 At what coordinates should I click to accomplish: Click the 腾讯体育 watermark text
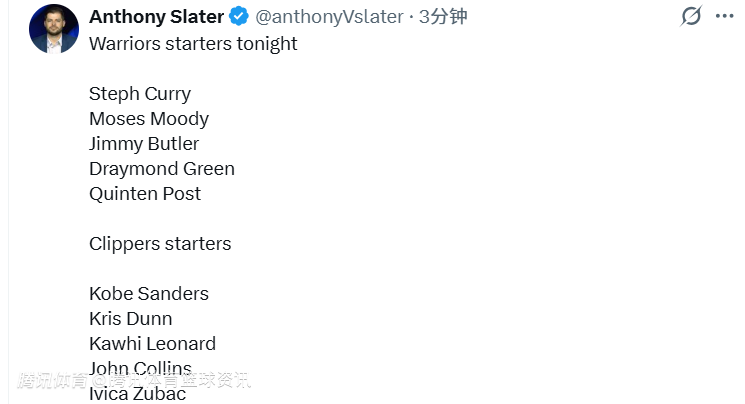[50, 381]
